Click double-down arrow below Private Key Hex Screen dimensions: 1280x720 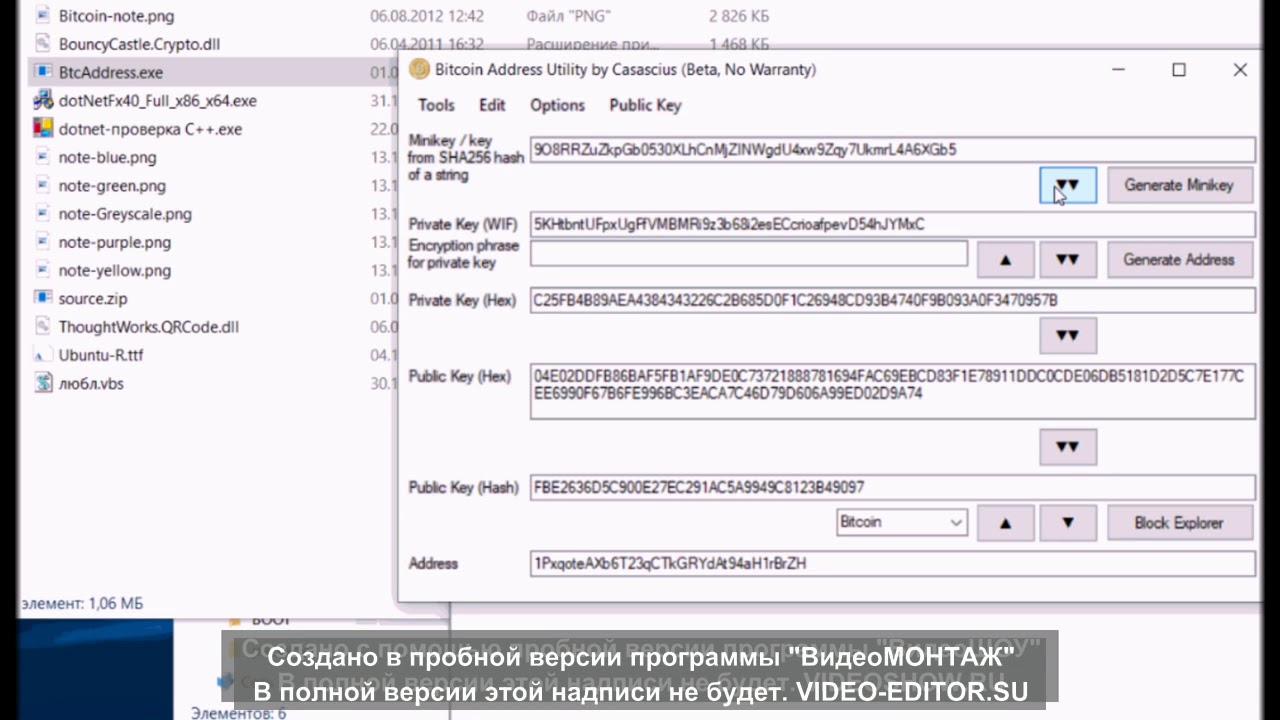tap(1068, 336)
